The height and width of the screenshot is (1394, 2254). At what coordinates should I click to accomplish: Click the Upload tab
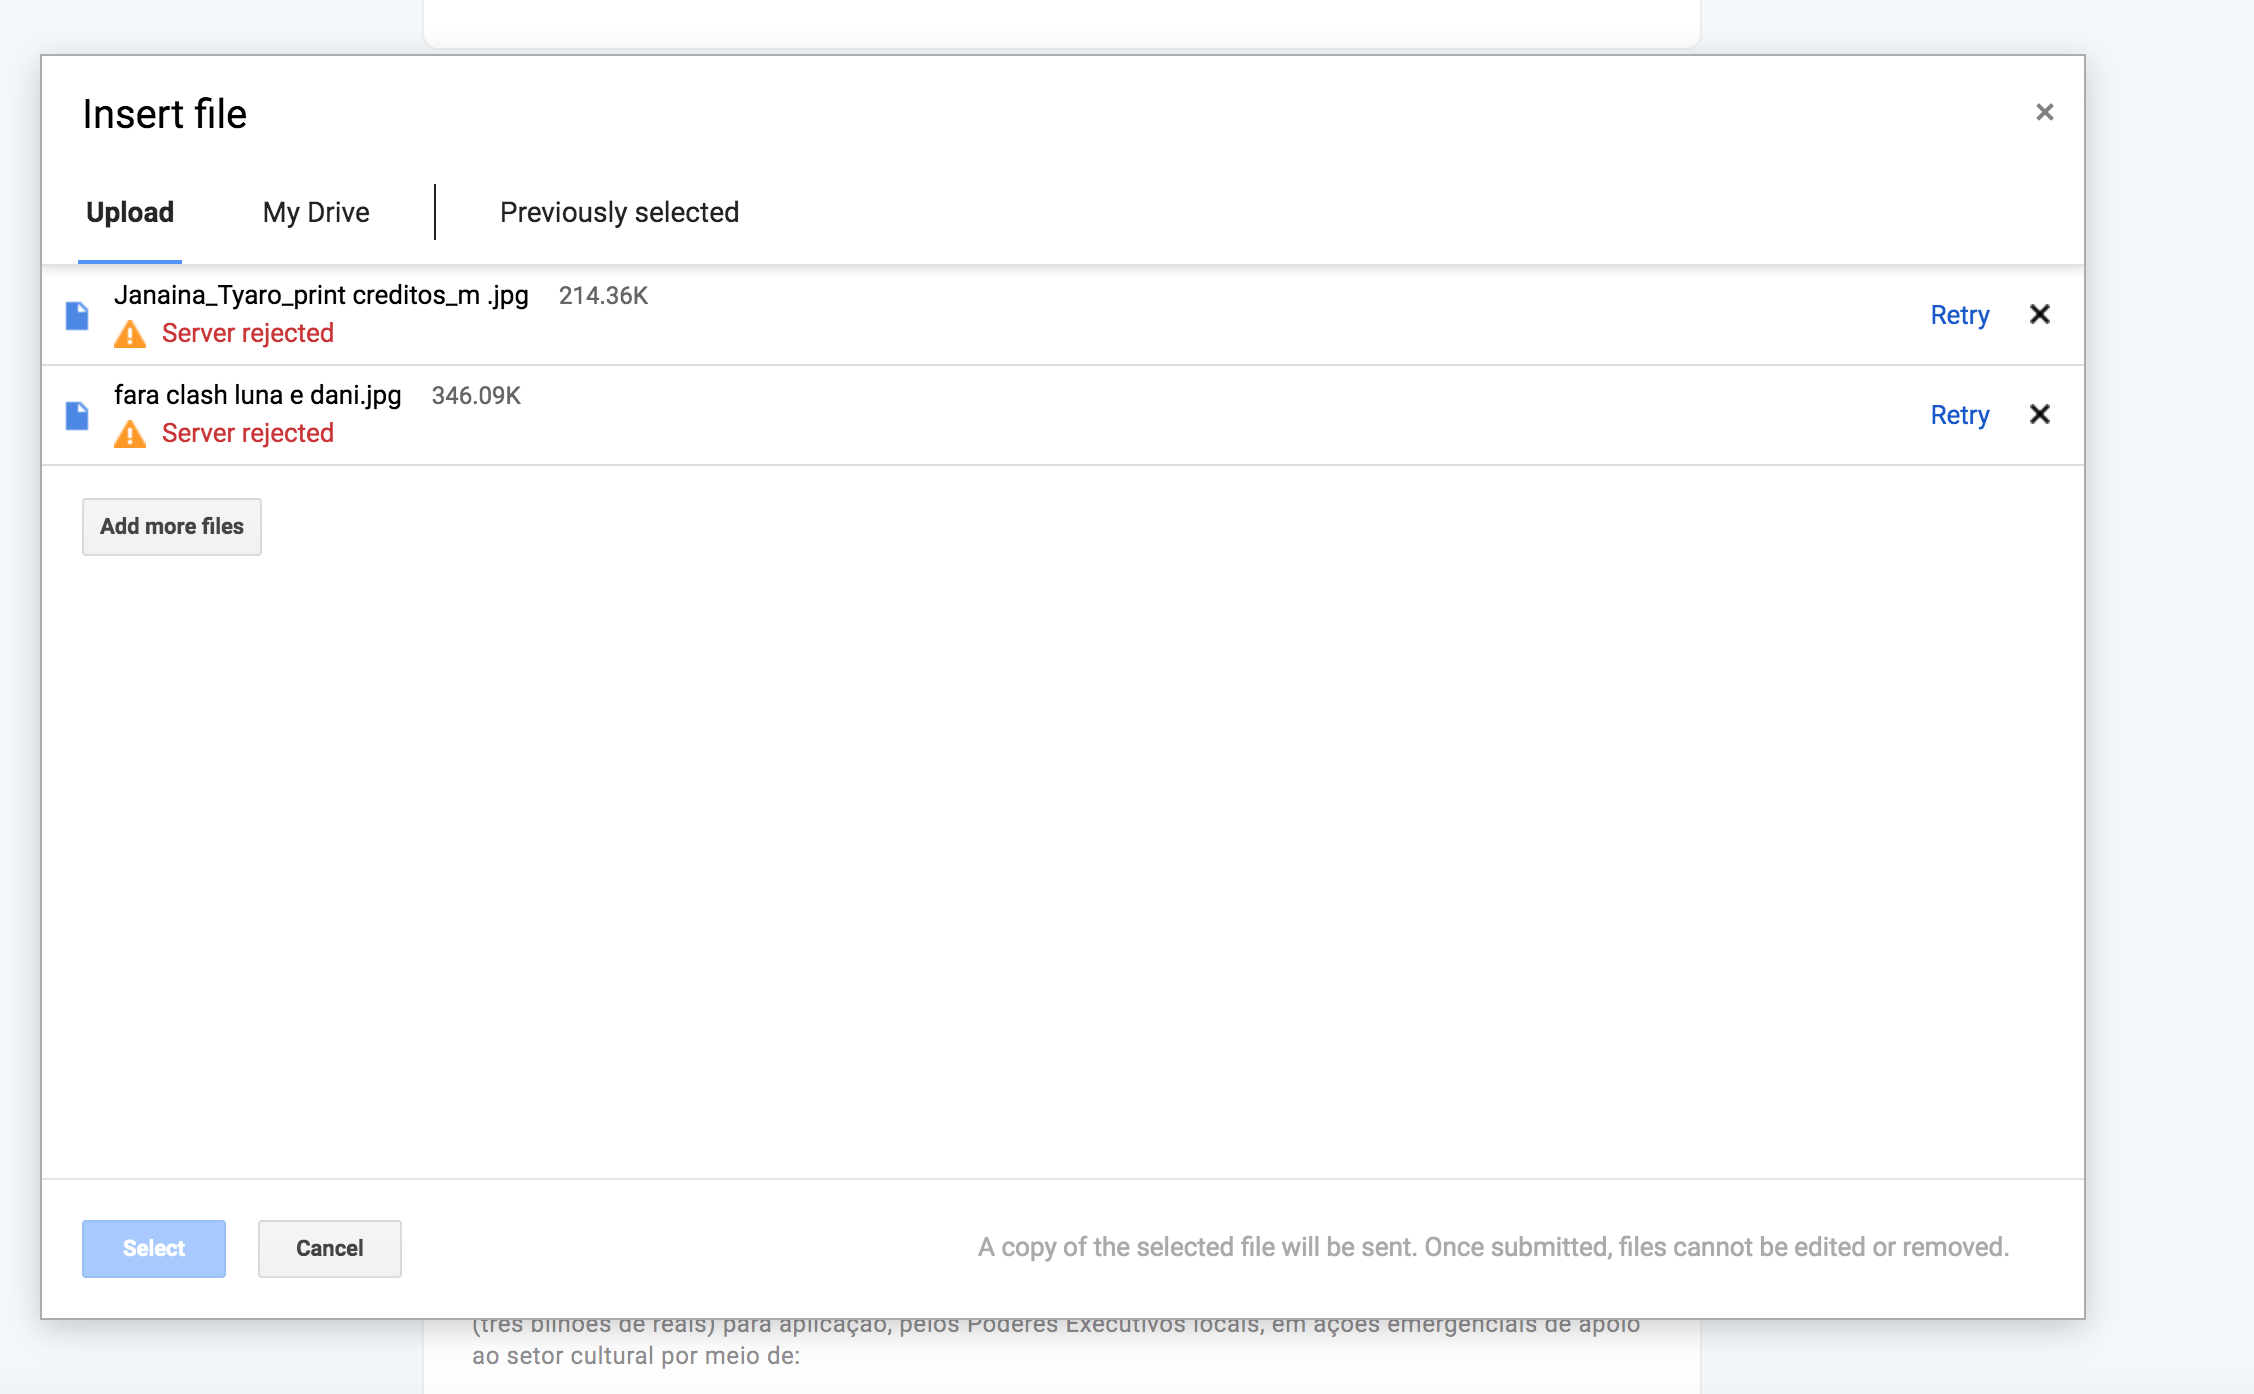click(x=129, y=212)
